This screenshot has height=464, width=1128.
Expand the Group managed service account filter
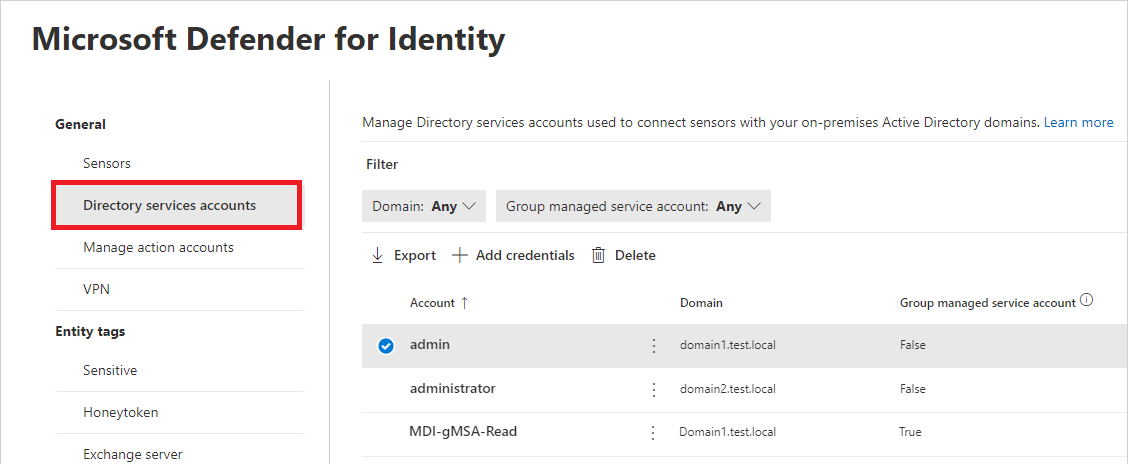coord(633,206)
